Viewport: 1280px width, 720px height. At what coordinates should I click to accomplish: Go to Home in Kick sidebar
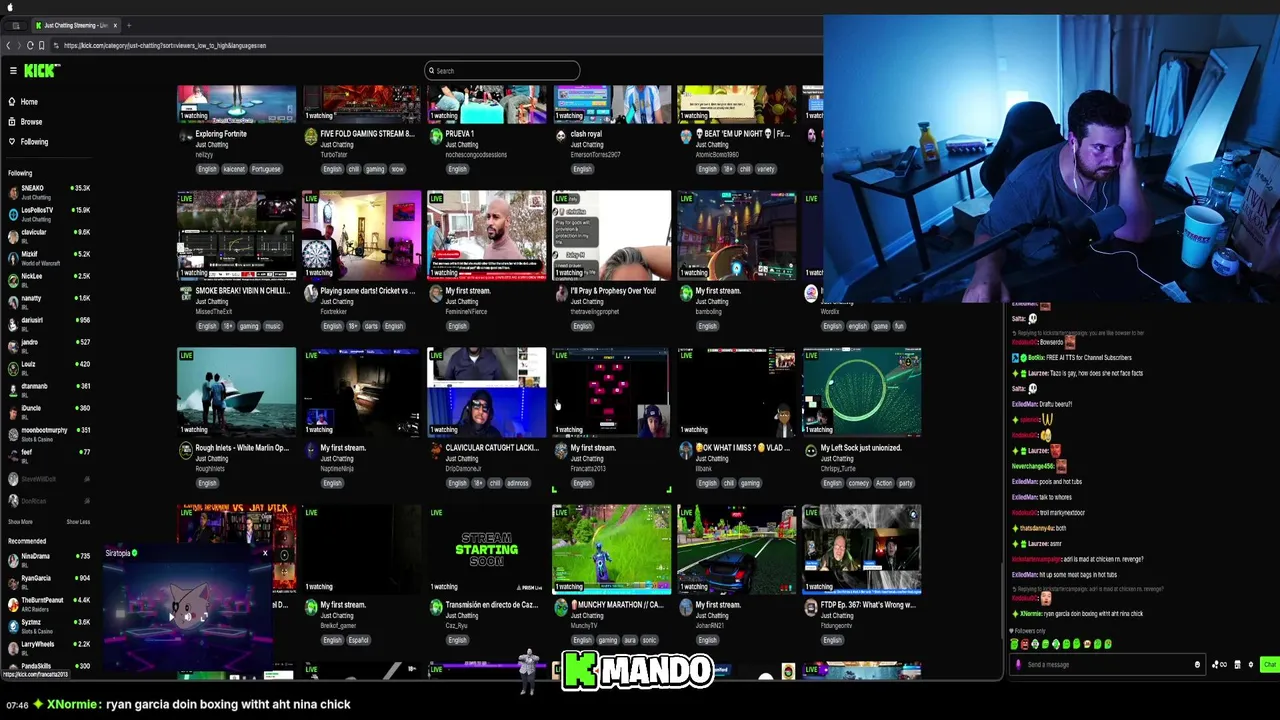coord(23,102)
